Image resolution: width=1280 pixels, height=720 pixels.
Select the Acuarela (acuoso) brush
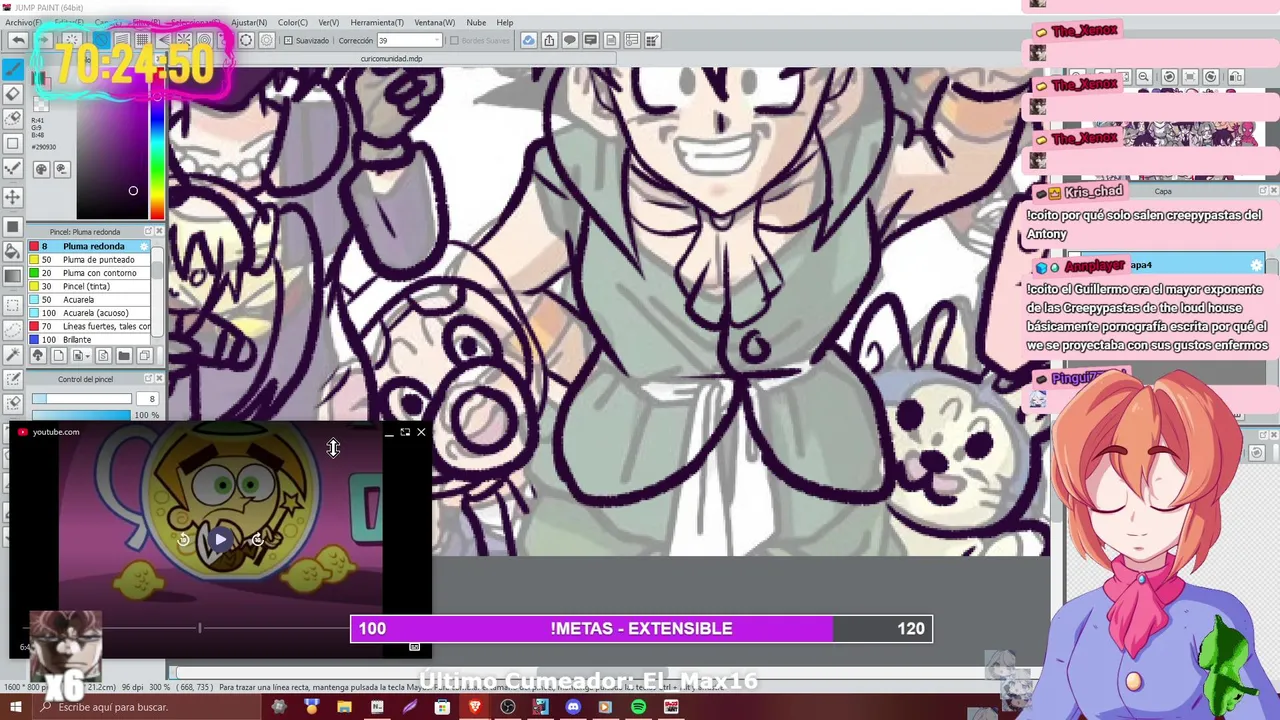point(90,313)
